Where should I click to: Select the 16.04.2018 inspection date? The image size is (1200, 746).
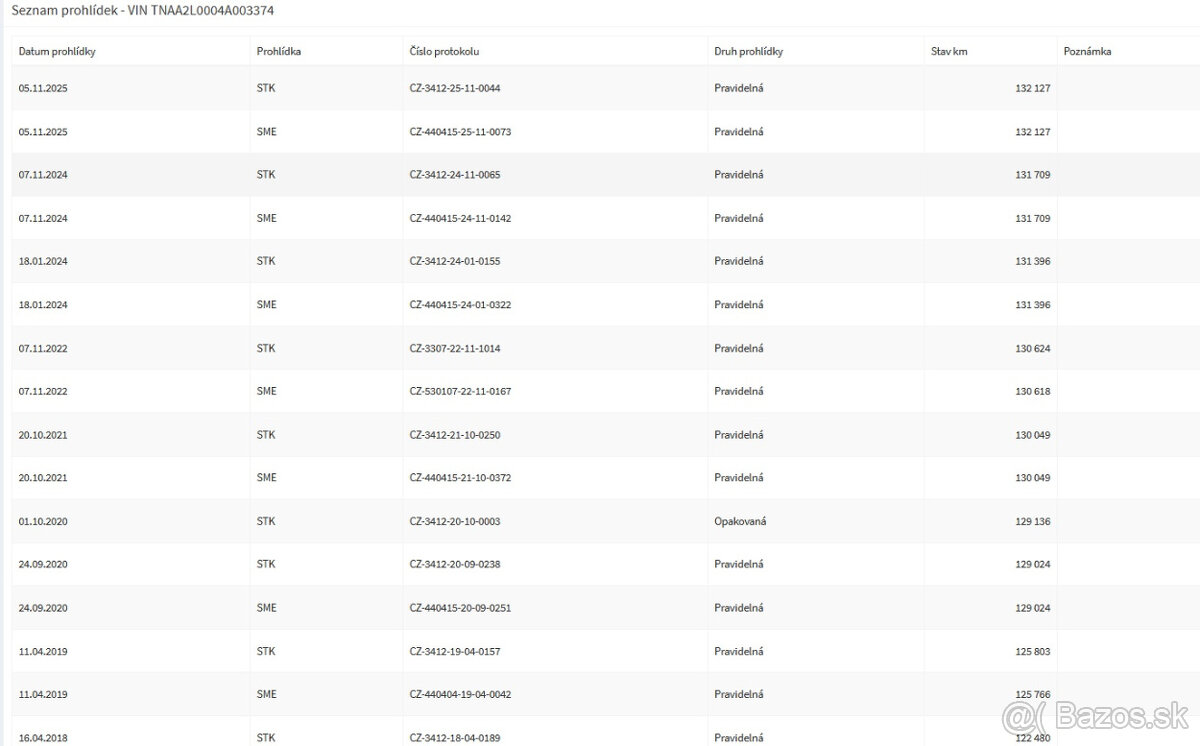43,738
